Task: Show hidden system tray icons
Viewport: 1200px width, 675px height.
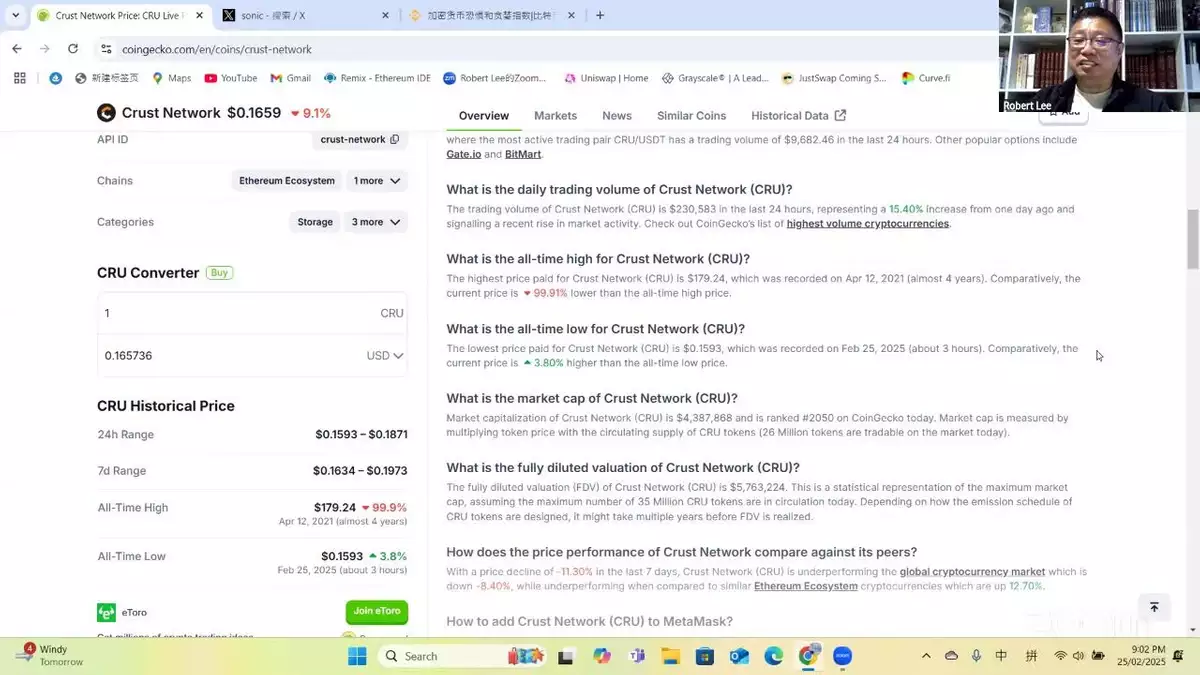Action: (x=926, y=656)
